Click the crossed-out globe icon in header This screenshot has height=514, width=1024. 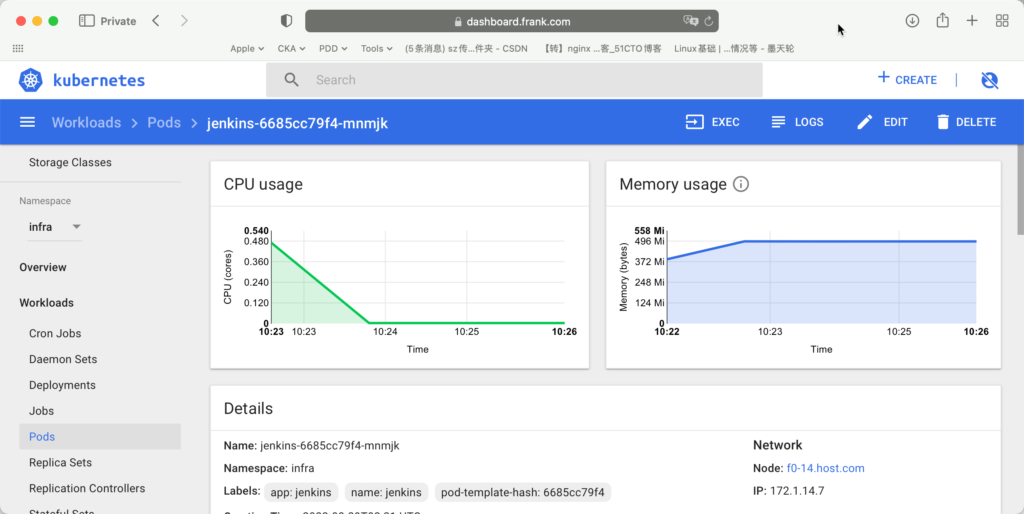point(989,80)
